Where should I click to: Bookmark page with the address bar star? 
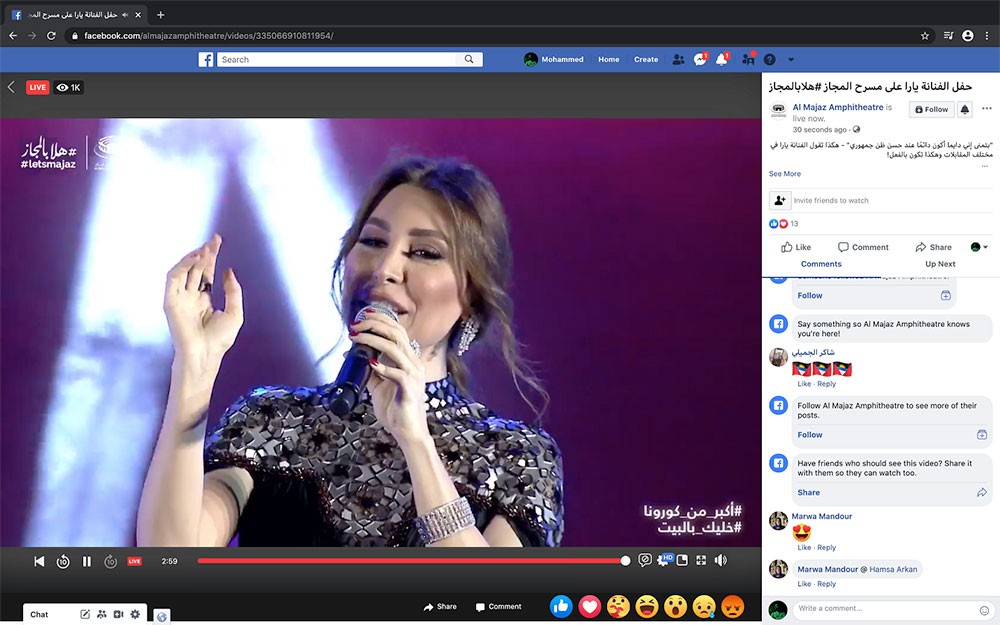(925, 36)
